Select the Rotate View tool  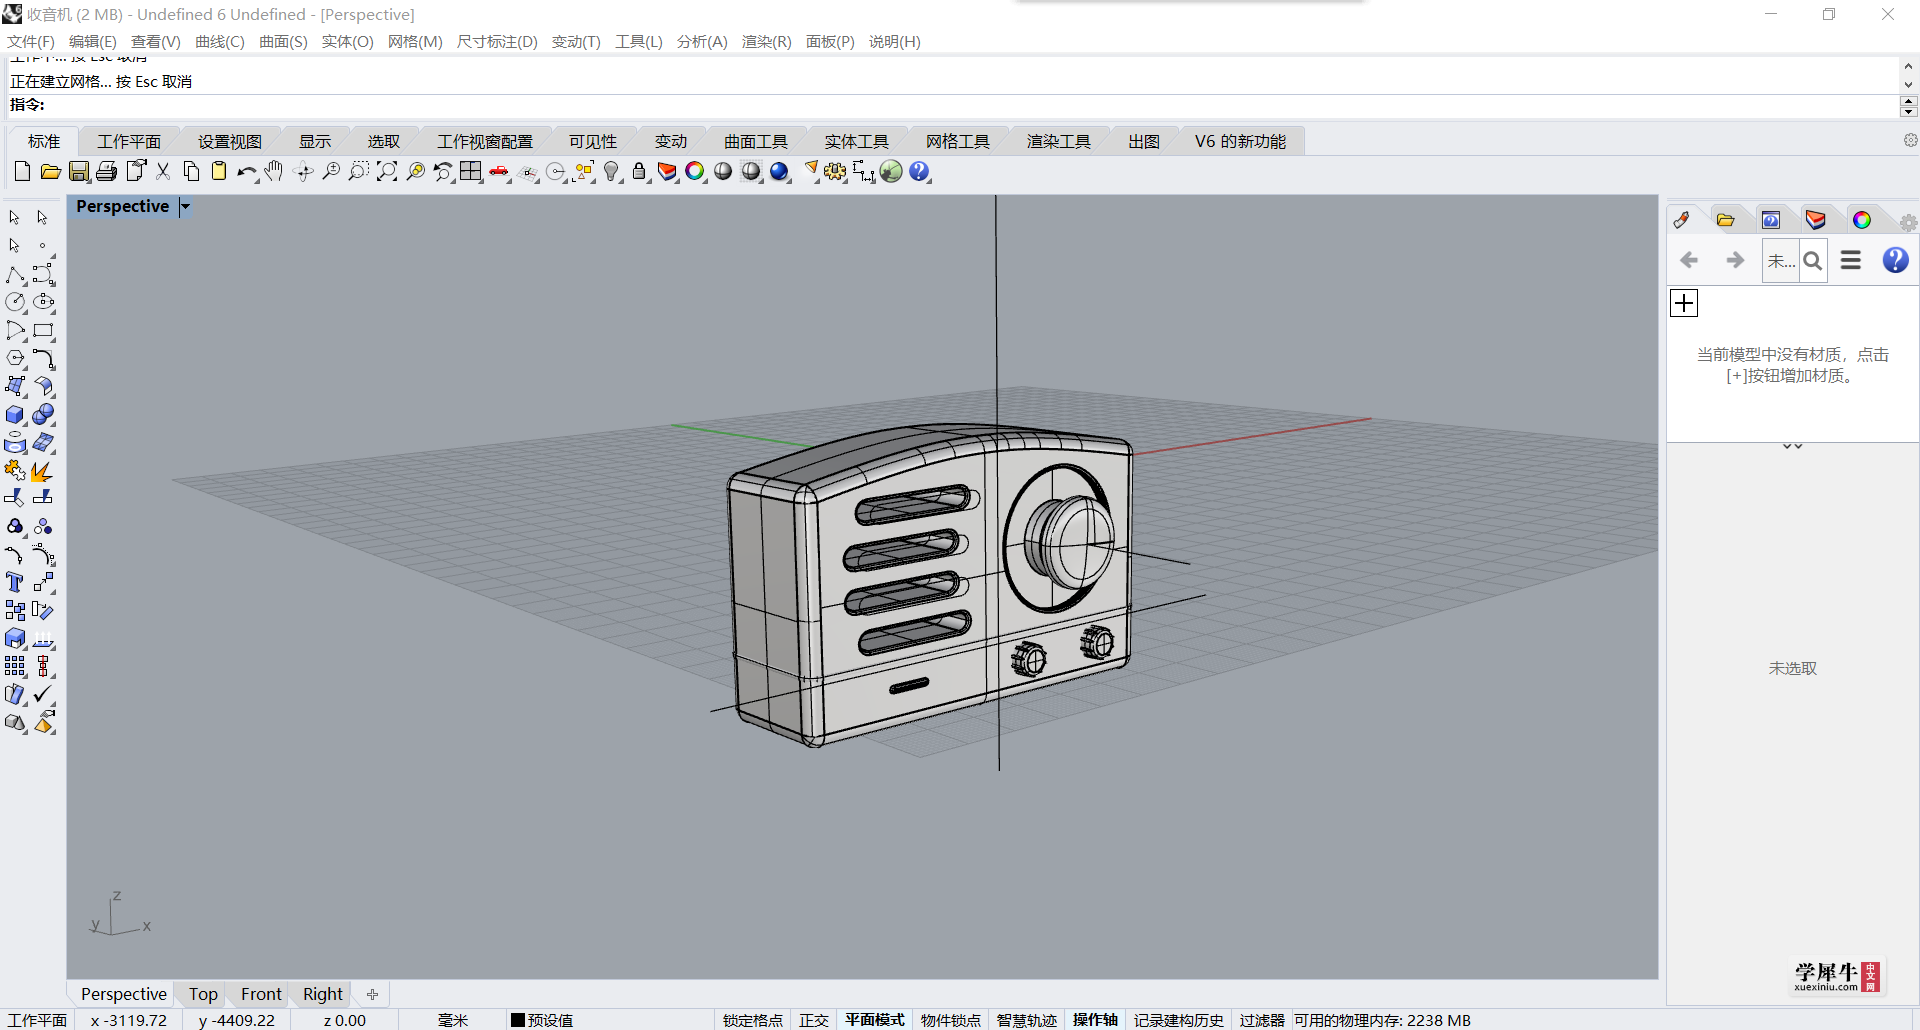(x=303, y=172)
